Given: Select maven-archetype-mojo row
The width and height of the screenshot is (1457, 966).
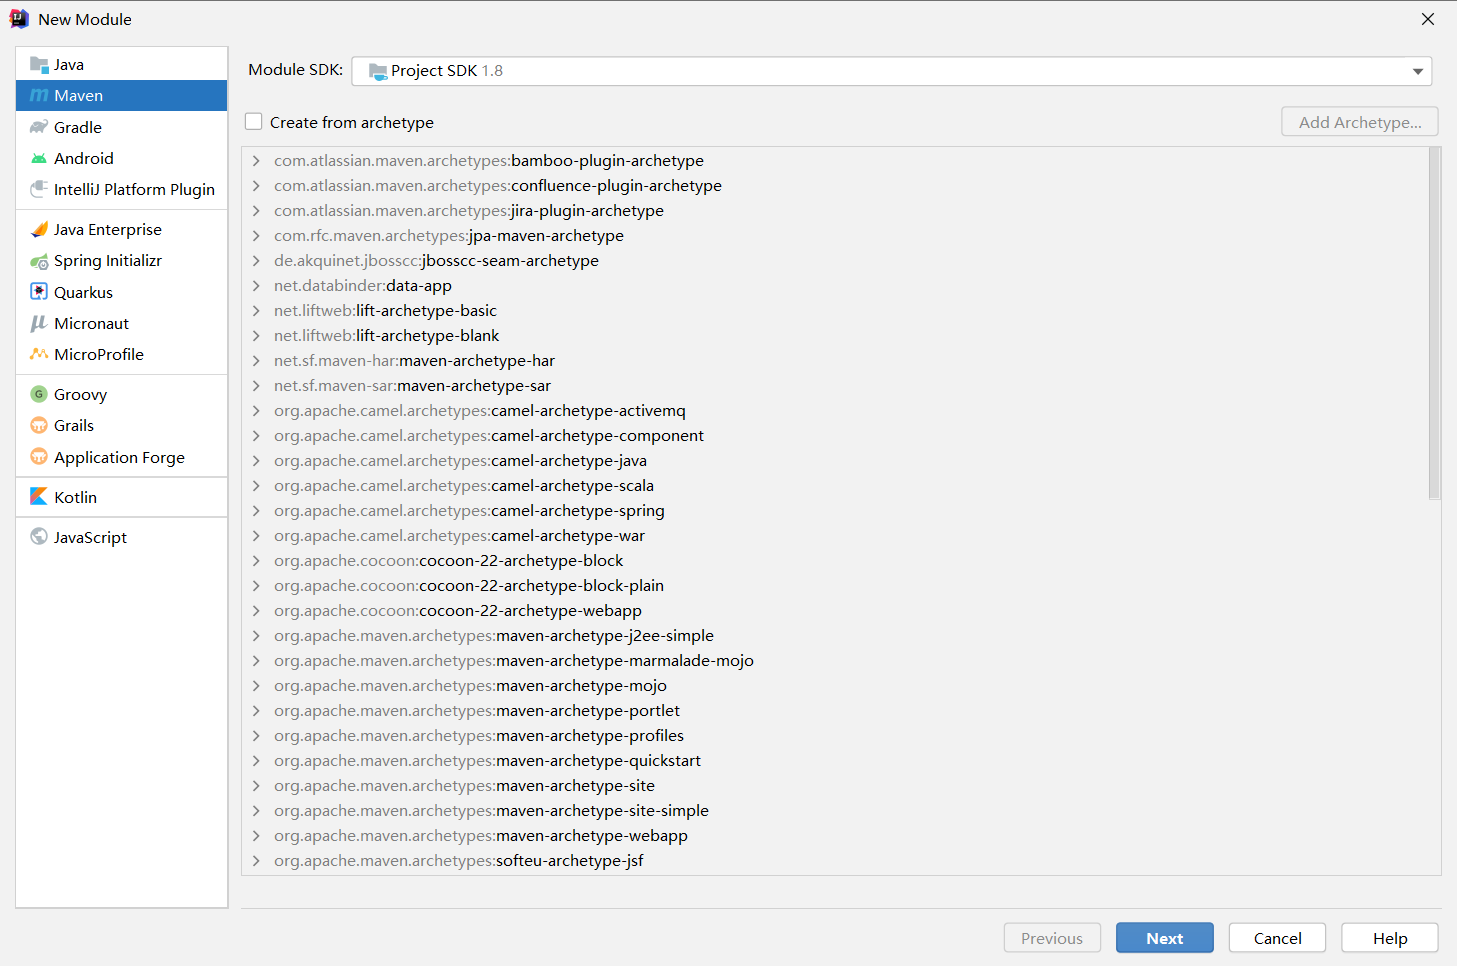Looking at the screenshot, I should pyautogui.click(x=835, y=686).
